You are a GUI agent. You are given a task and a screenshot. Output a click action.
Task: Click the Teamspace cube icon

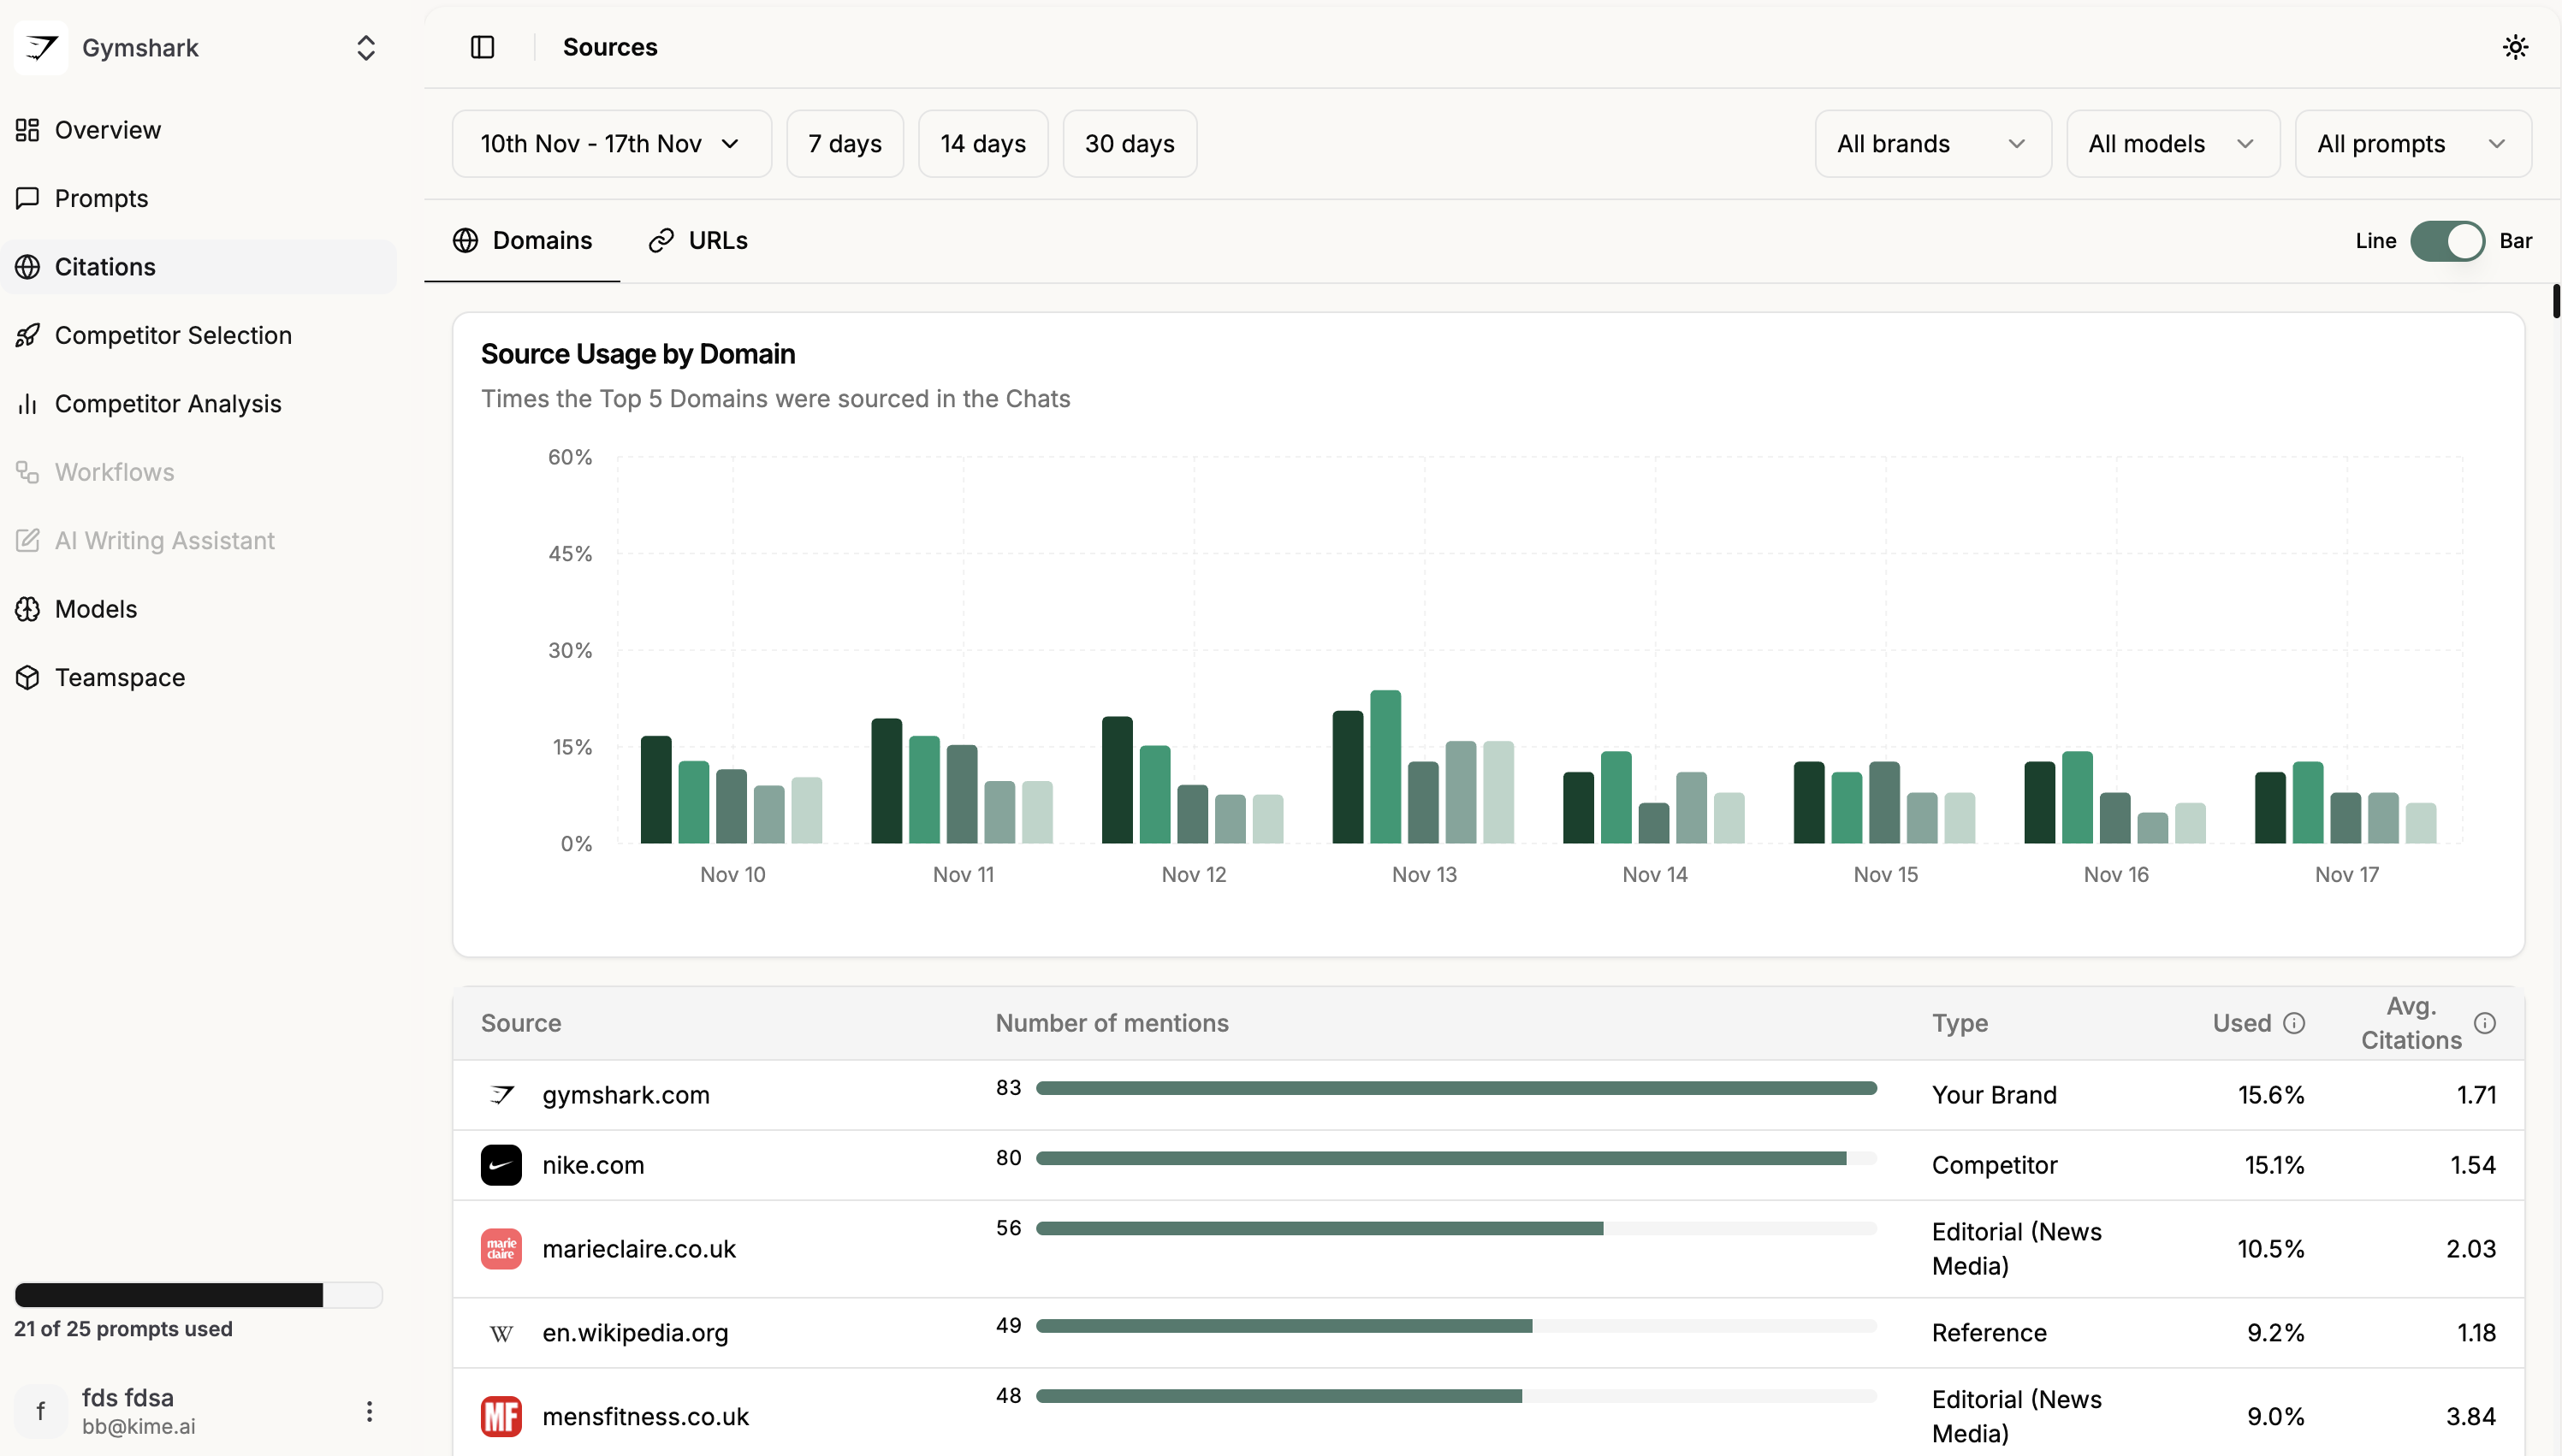(28, 677)
